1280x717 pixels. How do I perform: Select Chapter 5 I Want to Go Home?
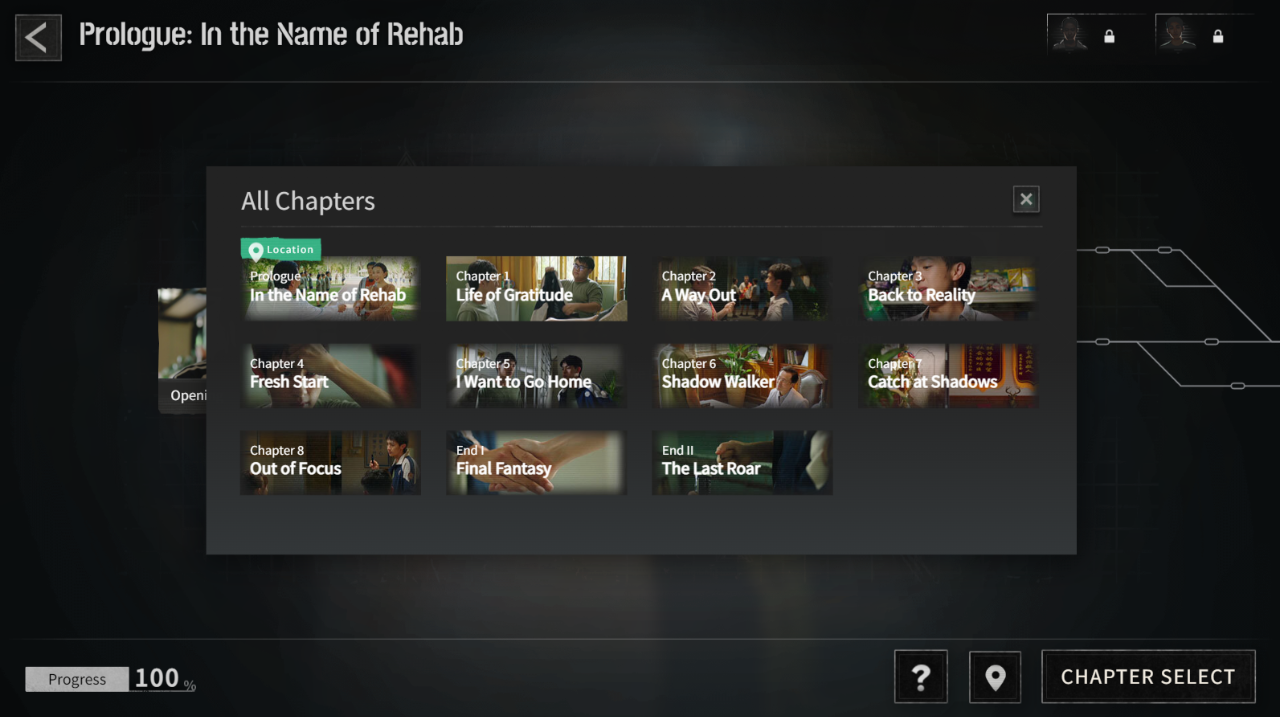pos(536,376)
